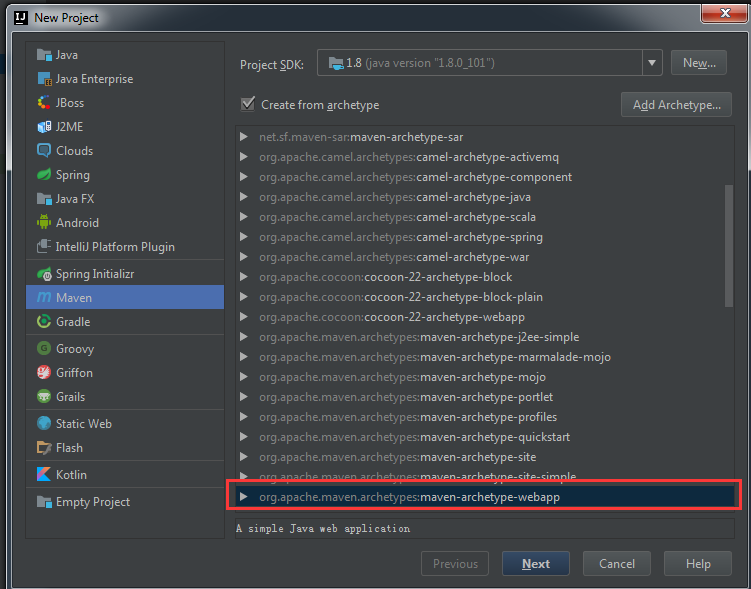
Task: Click the Griffon icon
Action: pos(44,373)
